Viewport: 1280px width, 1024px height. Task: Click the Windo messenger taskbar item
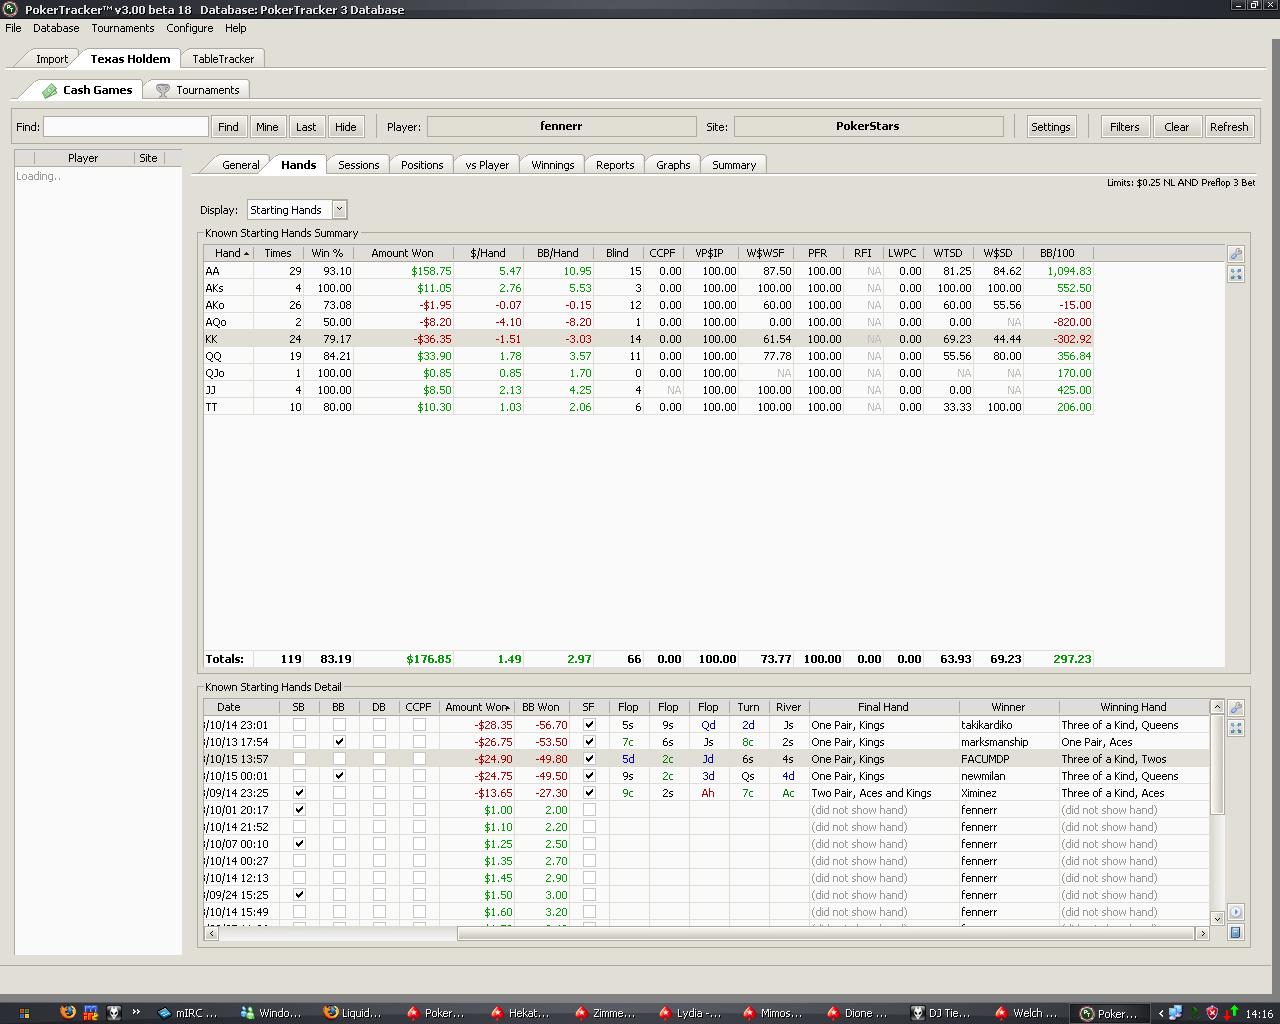(x=271, y=1013)
